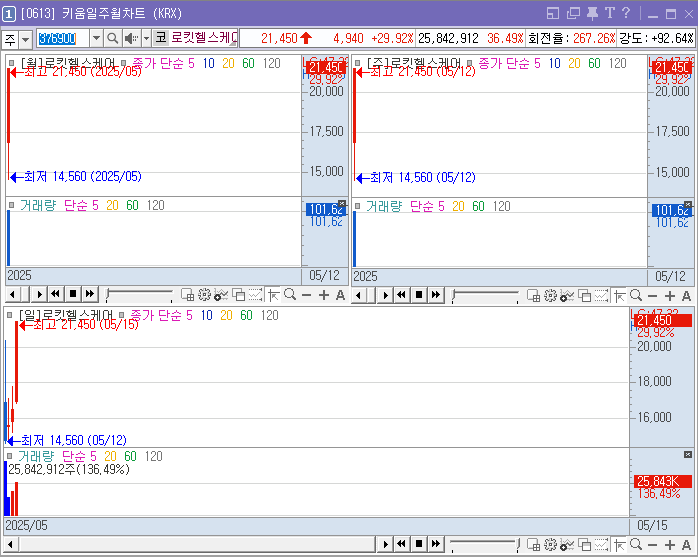Toggle the 거래량 marker in monthly volume pane
Screen dimensions: 698x557
point(12,205)
